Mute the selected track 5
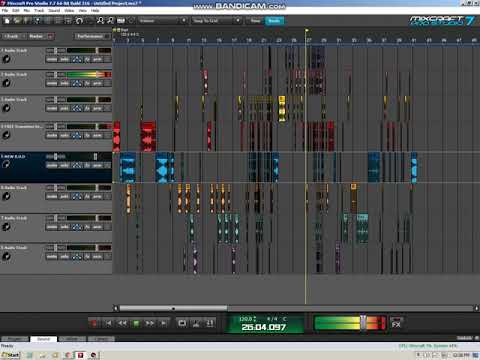The width and height of the screenshot is (480, 360). (52, 165)
